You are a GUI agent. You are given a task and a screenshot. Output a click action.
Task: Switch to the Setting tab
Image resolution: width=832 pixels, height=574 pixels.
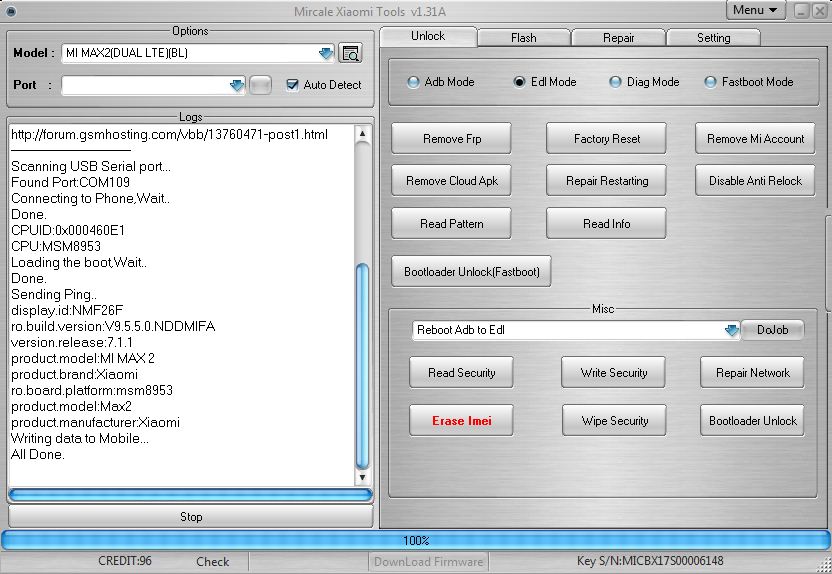(713, 38)
